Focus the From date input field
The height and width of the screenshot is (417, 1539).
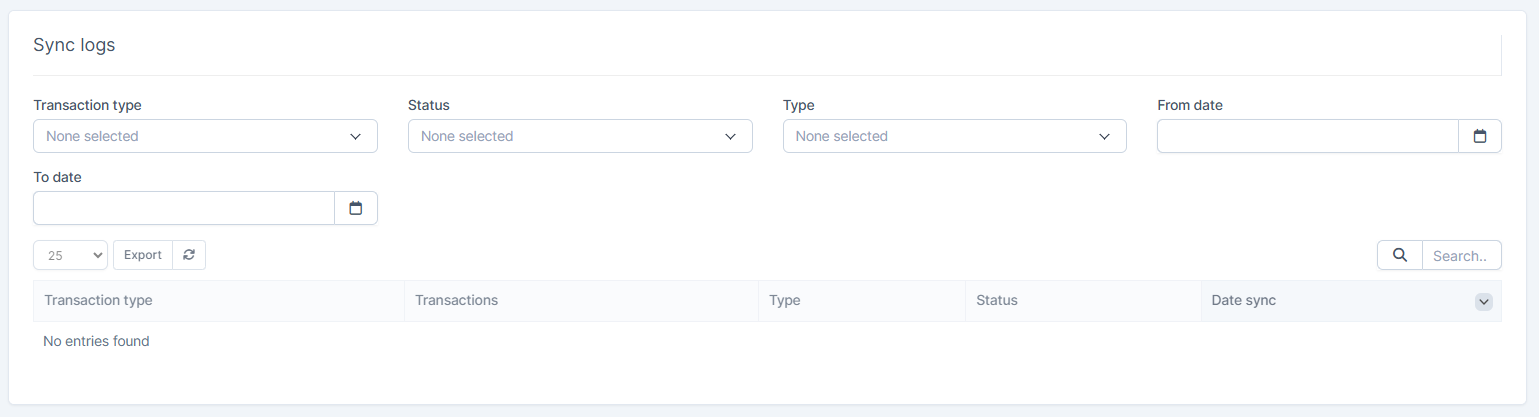1307,136
